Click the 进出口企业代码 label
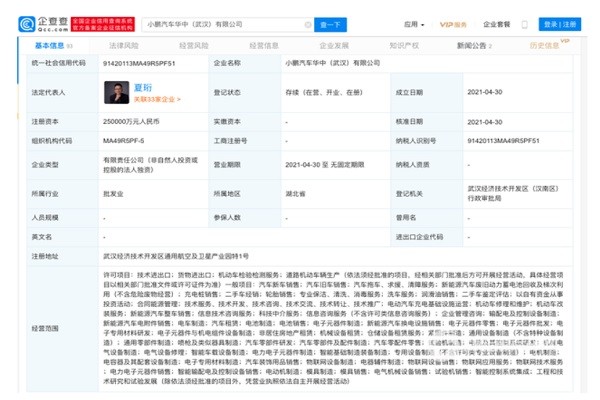Image resolution: width=600 pixels, height=400 pixels. 419,237
